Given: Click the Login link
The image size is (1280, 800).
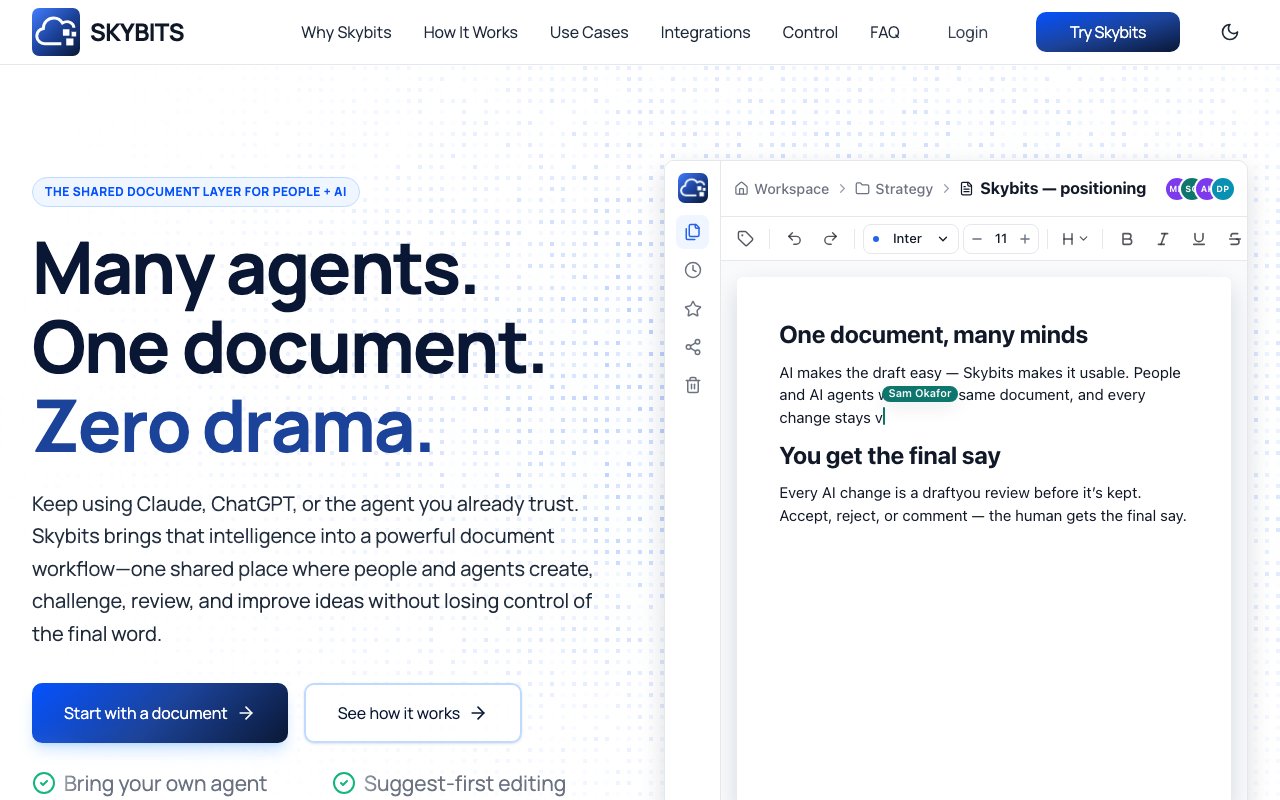Looking at the screenshot, I should (967, 32).
